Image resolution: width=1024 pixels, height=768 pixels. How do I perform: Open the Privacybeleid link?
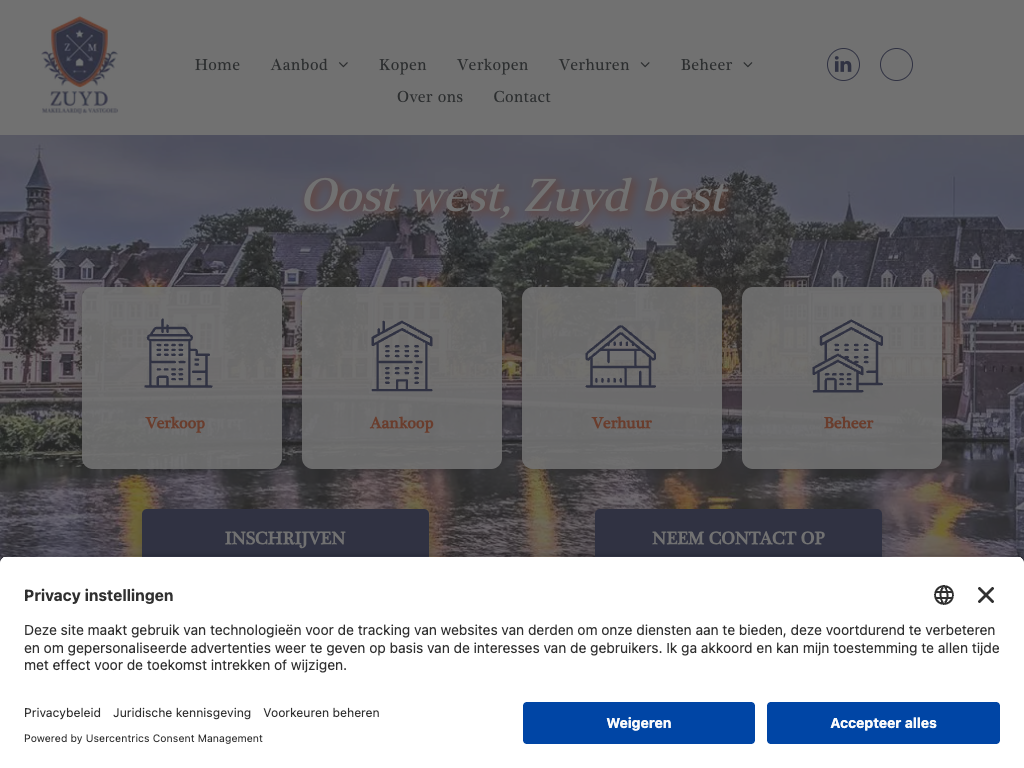tap(62, 713)
